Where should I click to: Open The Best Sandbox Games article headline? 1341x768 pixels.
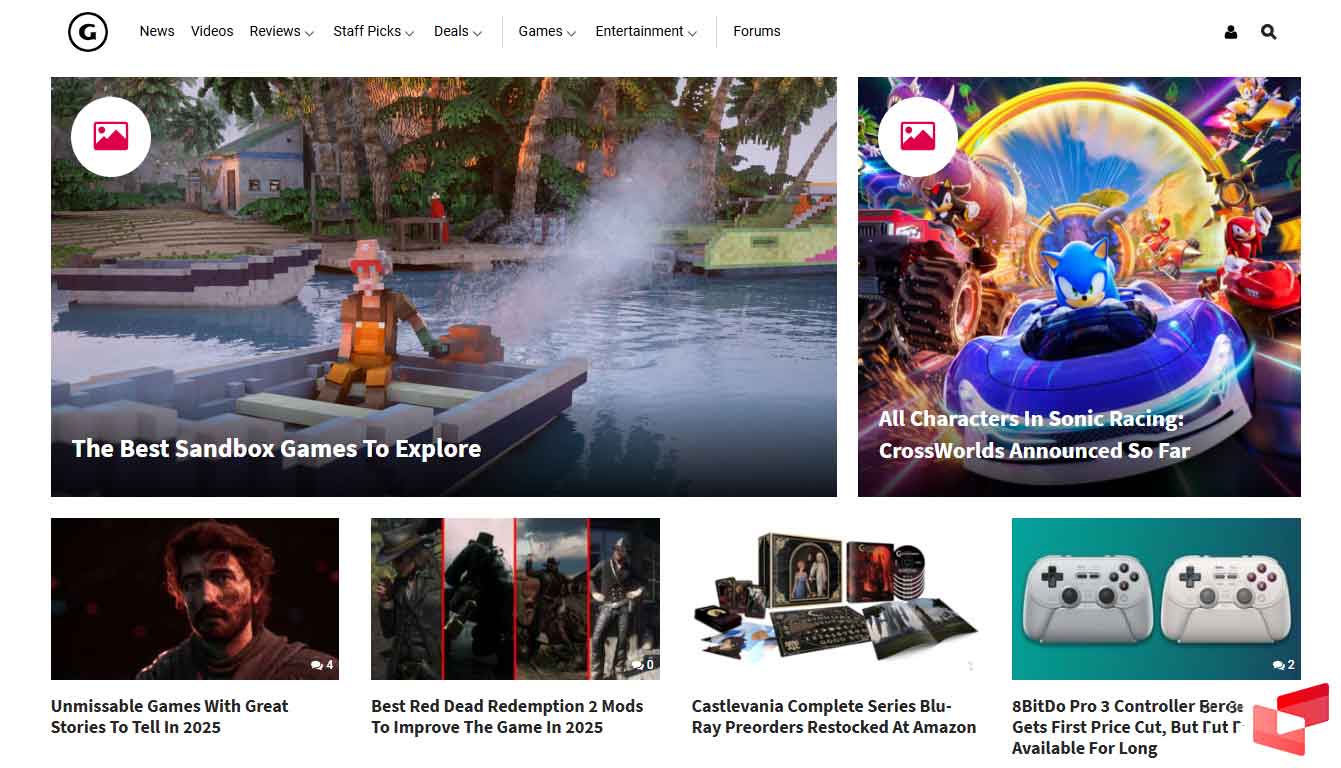coord(276,449)
